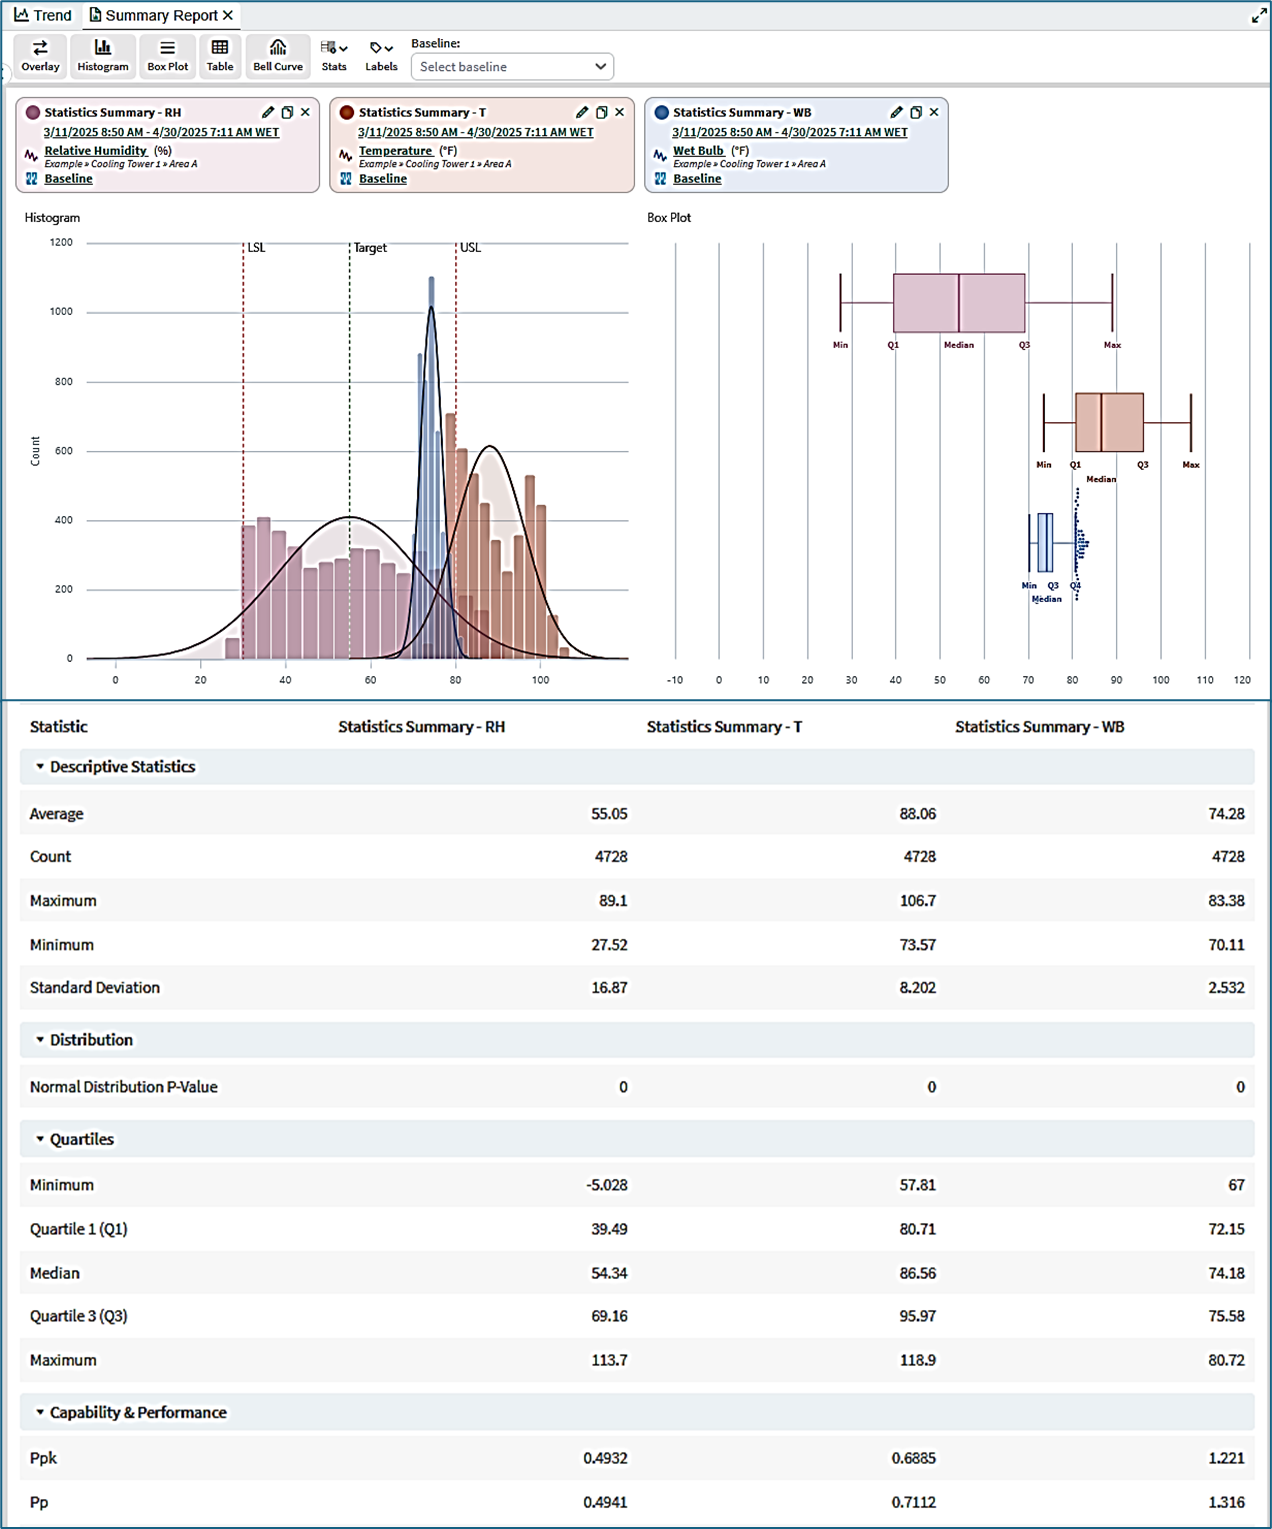Click the purple RH box in box plot
1272x1529 pixels.
[959, 303]
